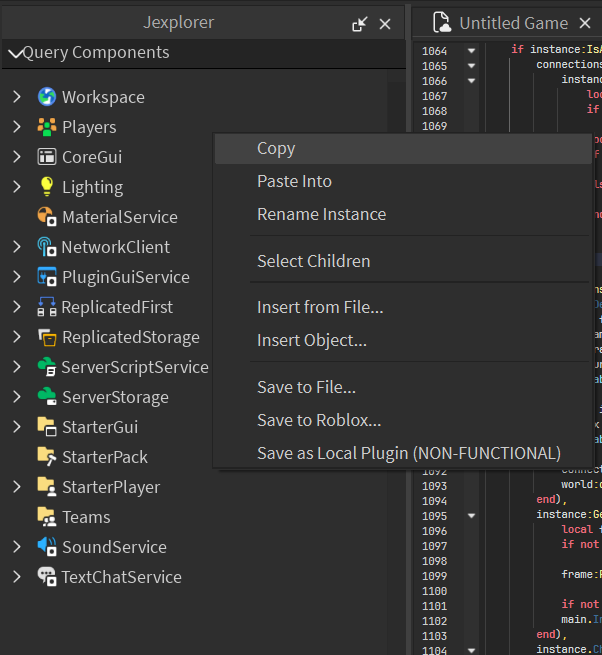Choose Save to Roblox... menu entry
This screenshot has height=655, width=602.
point(403,420)
